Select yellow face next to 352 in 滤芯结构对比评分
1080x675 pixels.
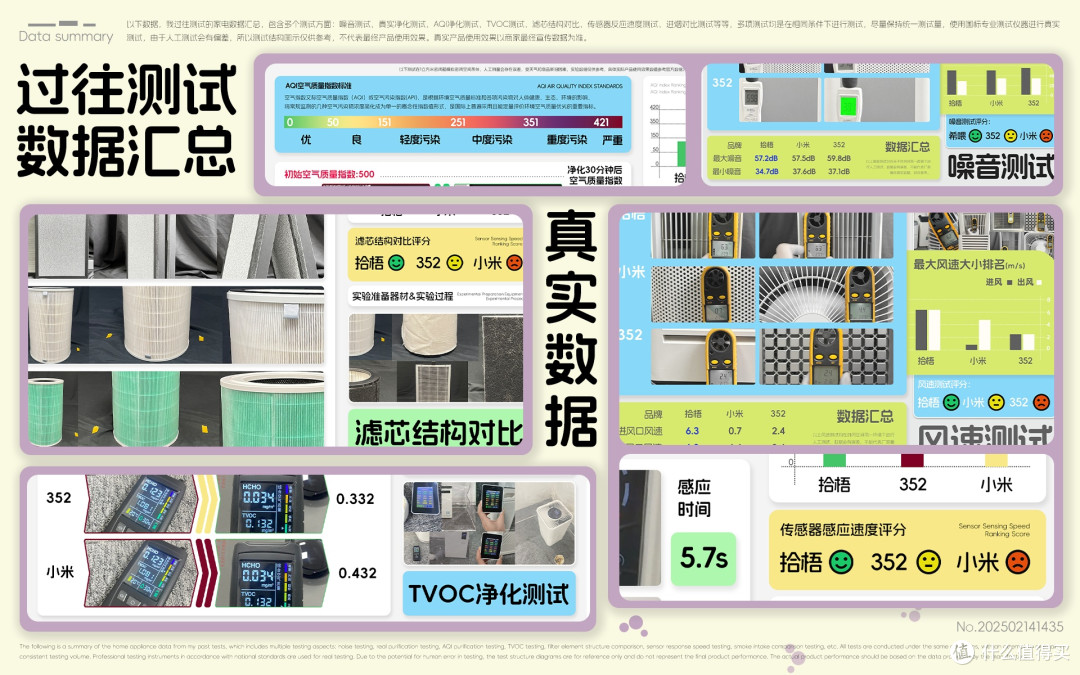[455, 262]
